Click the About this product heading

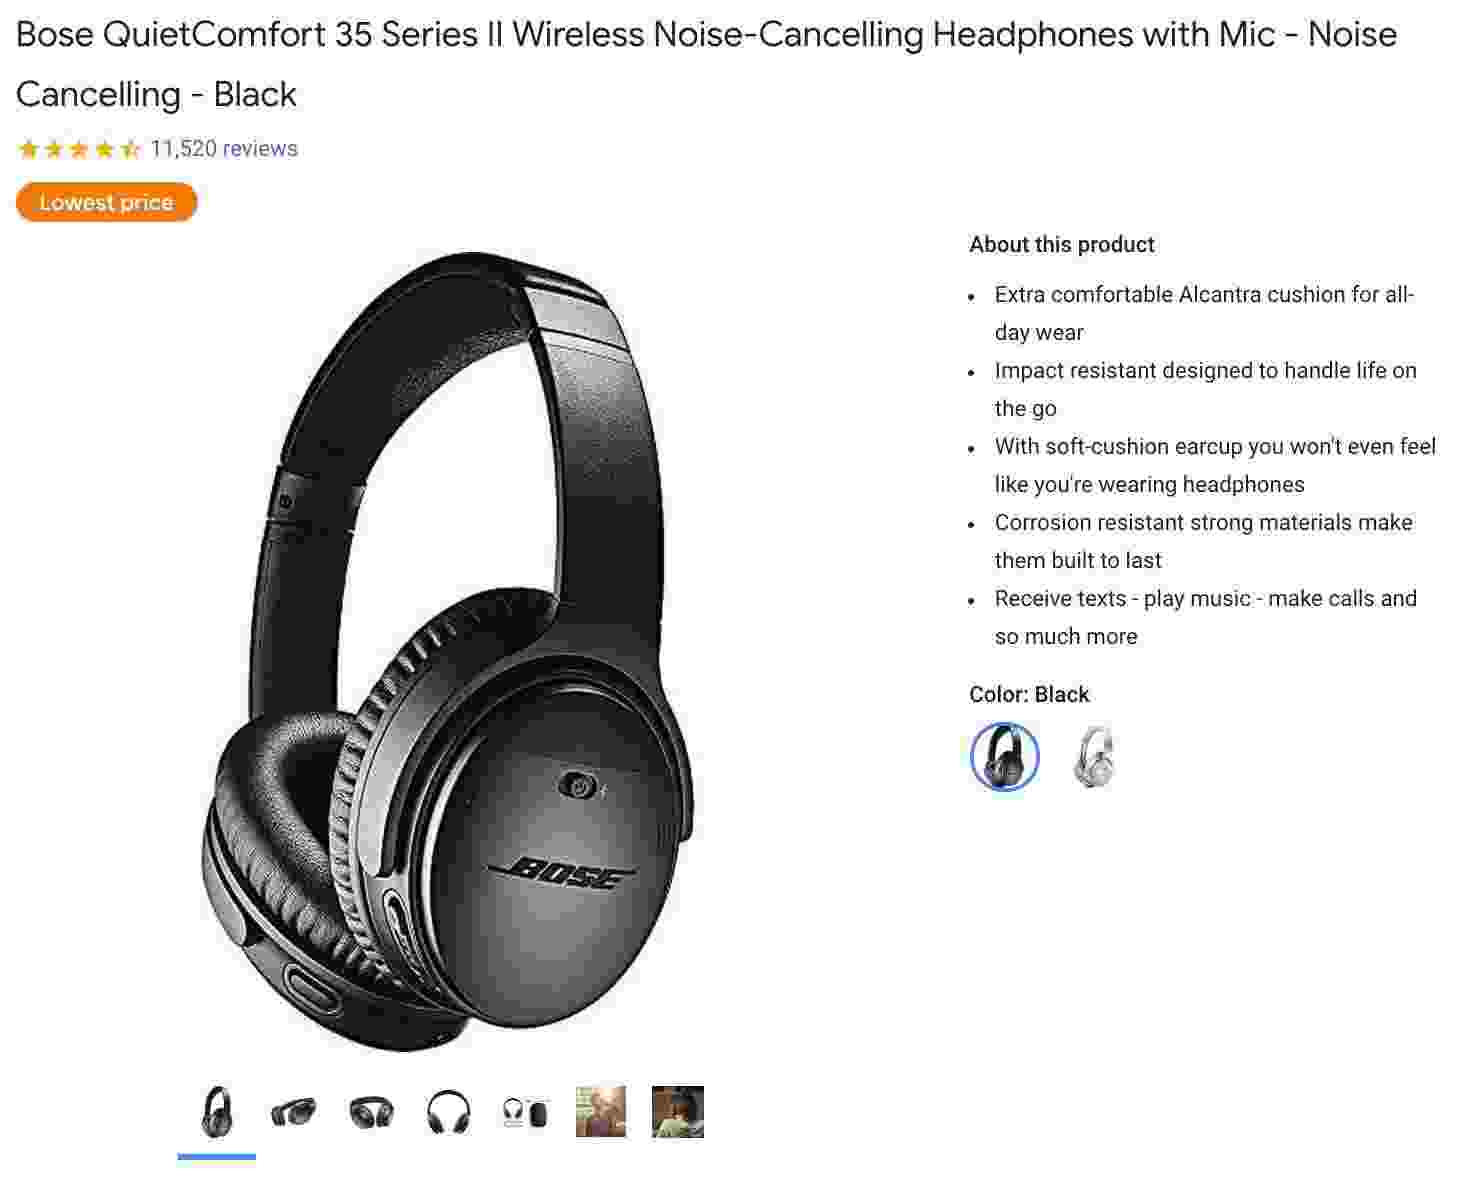click(1062, 245)
